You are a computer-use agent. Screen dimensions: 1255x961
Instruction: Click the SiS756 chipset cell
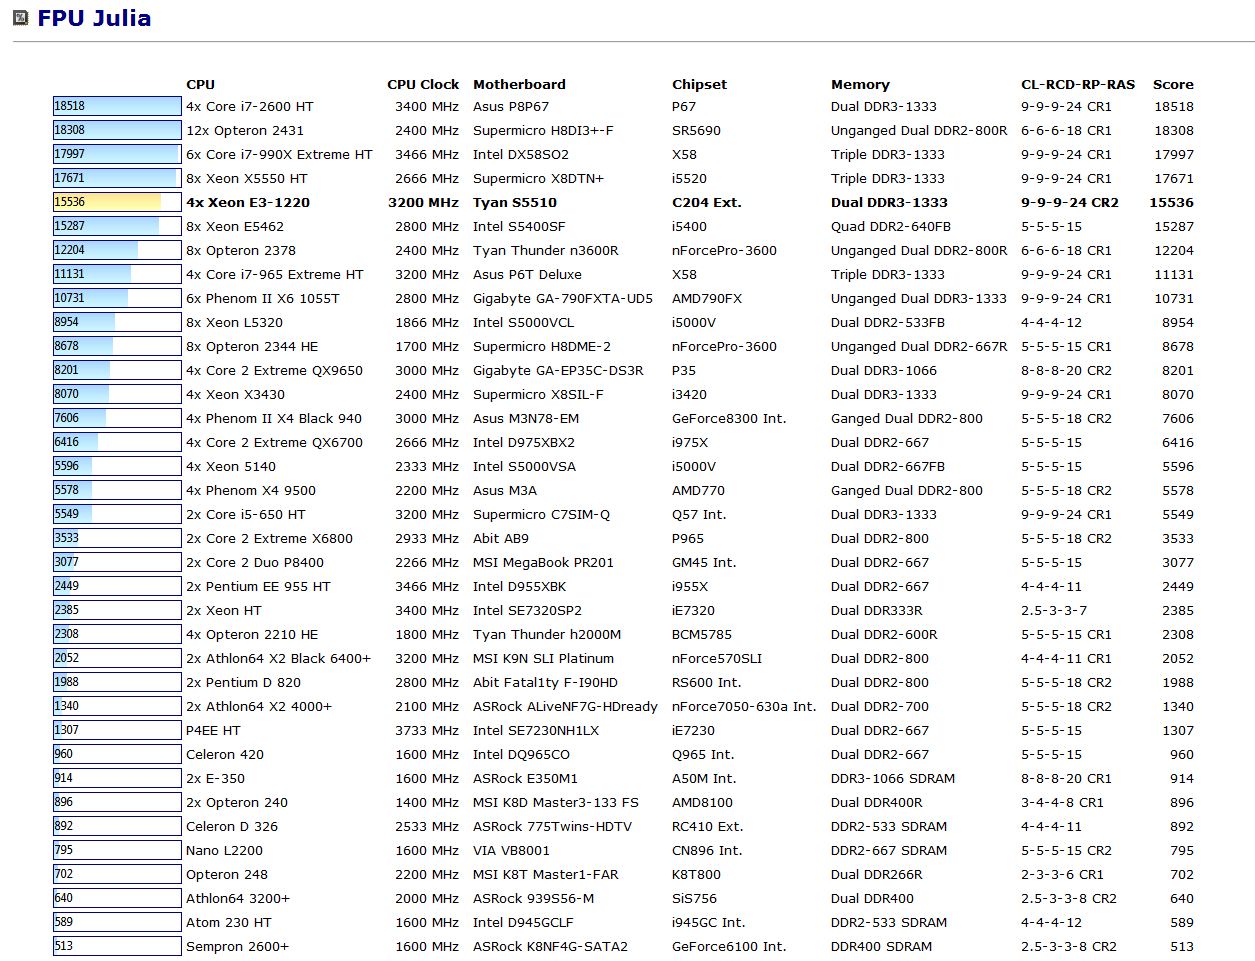tap(694, 898)
